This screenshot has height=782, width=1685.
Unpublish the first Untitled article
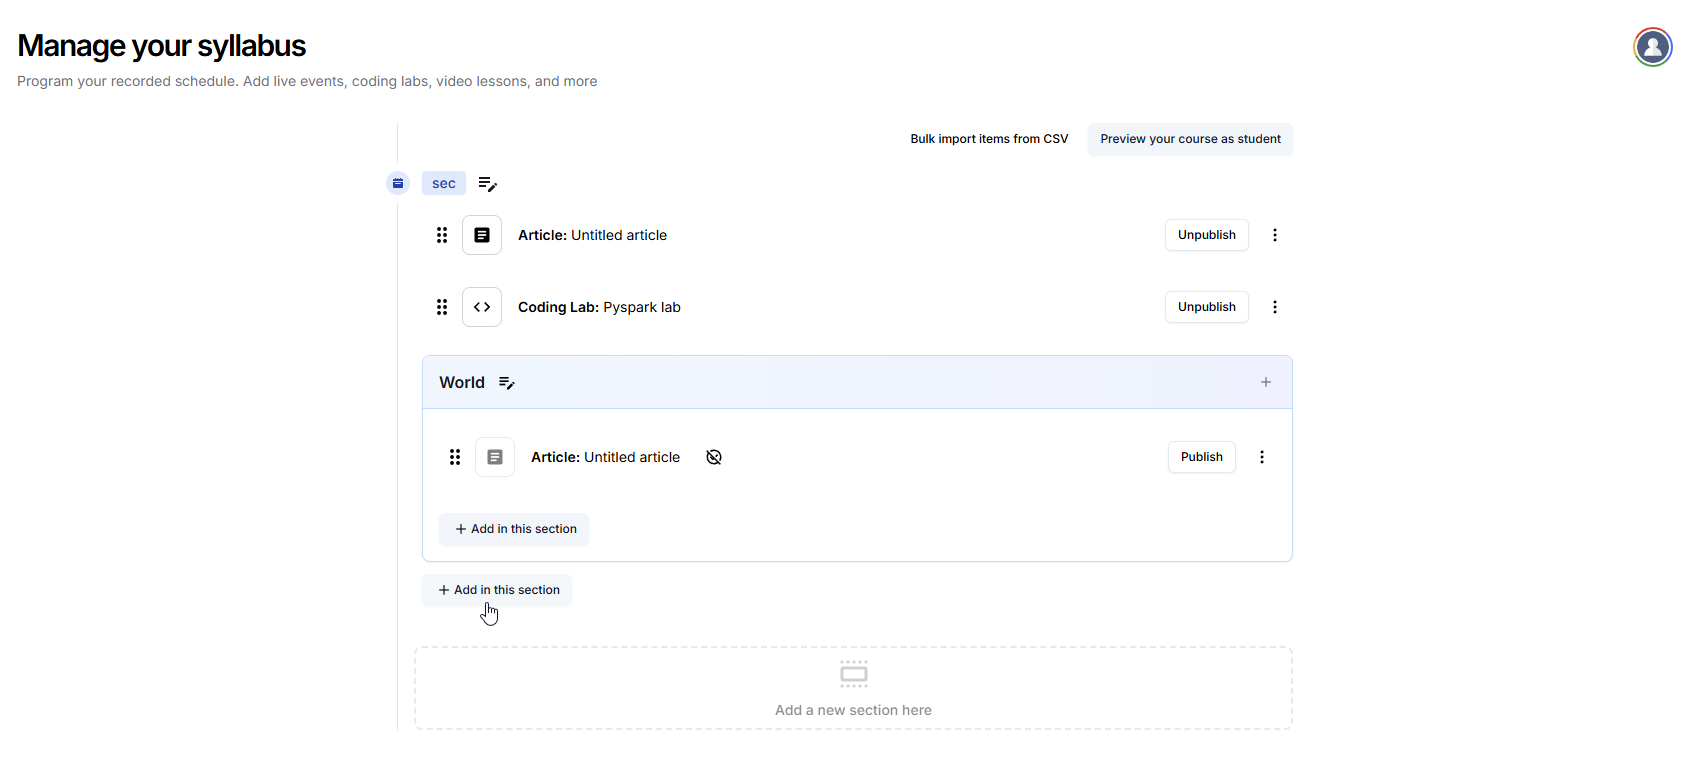pyautogui.click(x=1206, y=235)
